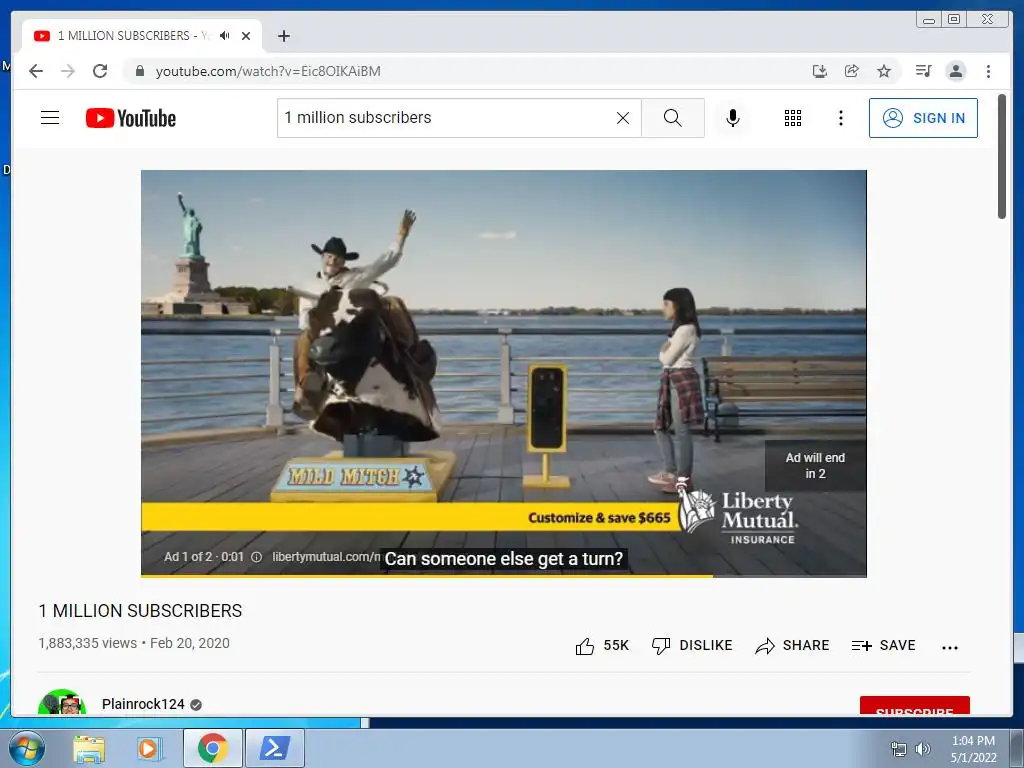Click the SHARE button
Image resolution: width=1024 pixels, height=768 pixels.
[792, 646]
